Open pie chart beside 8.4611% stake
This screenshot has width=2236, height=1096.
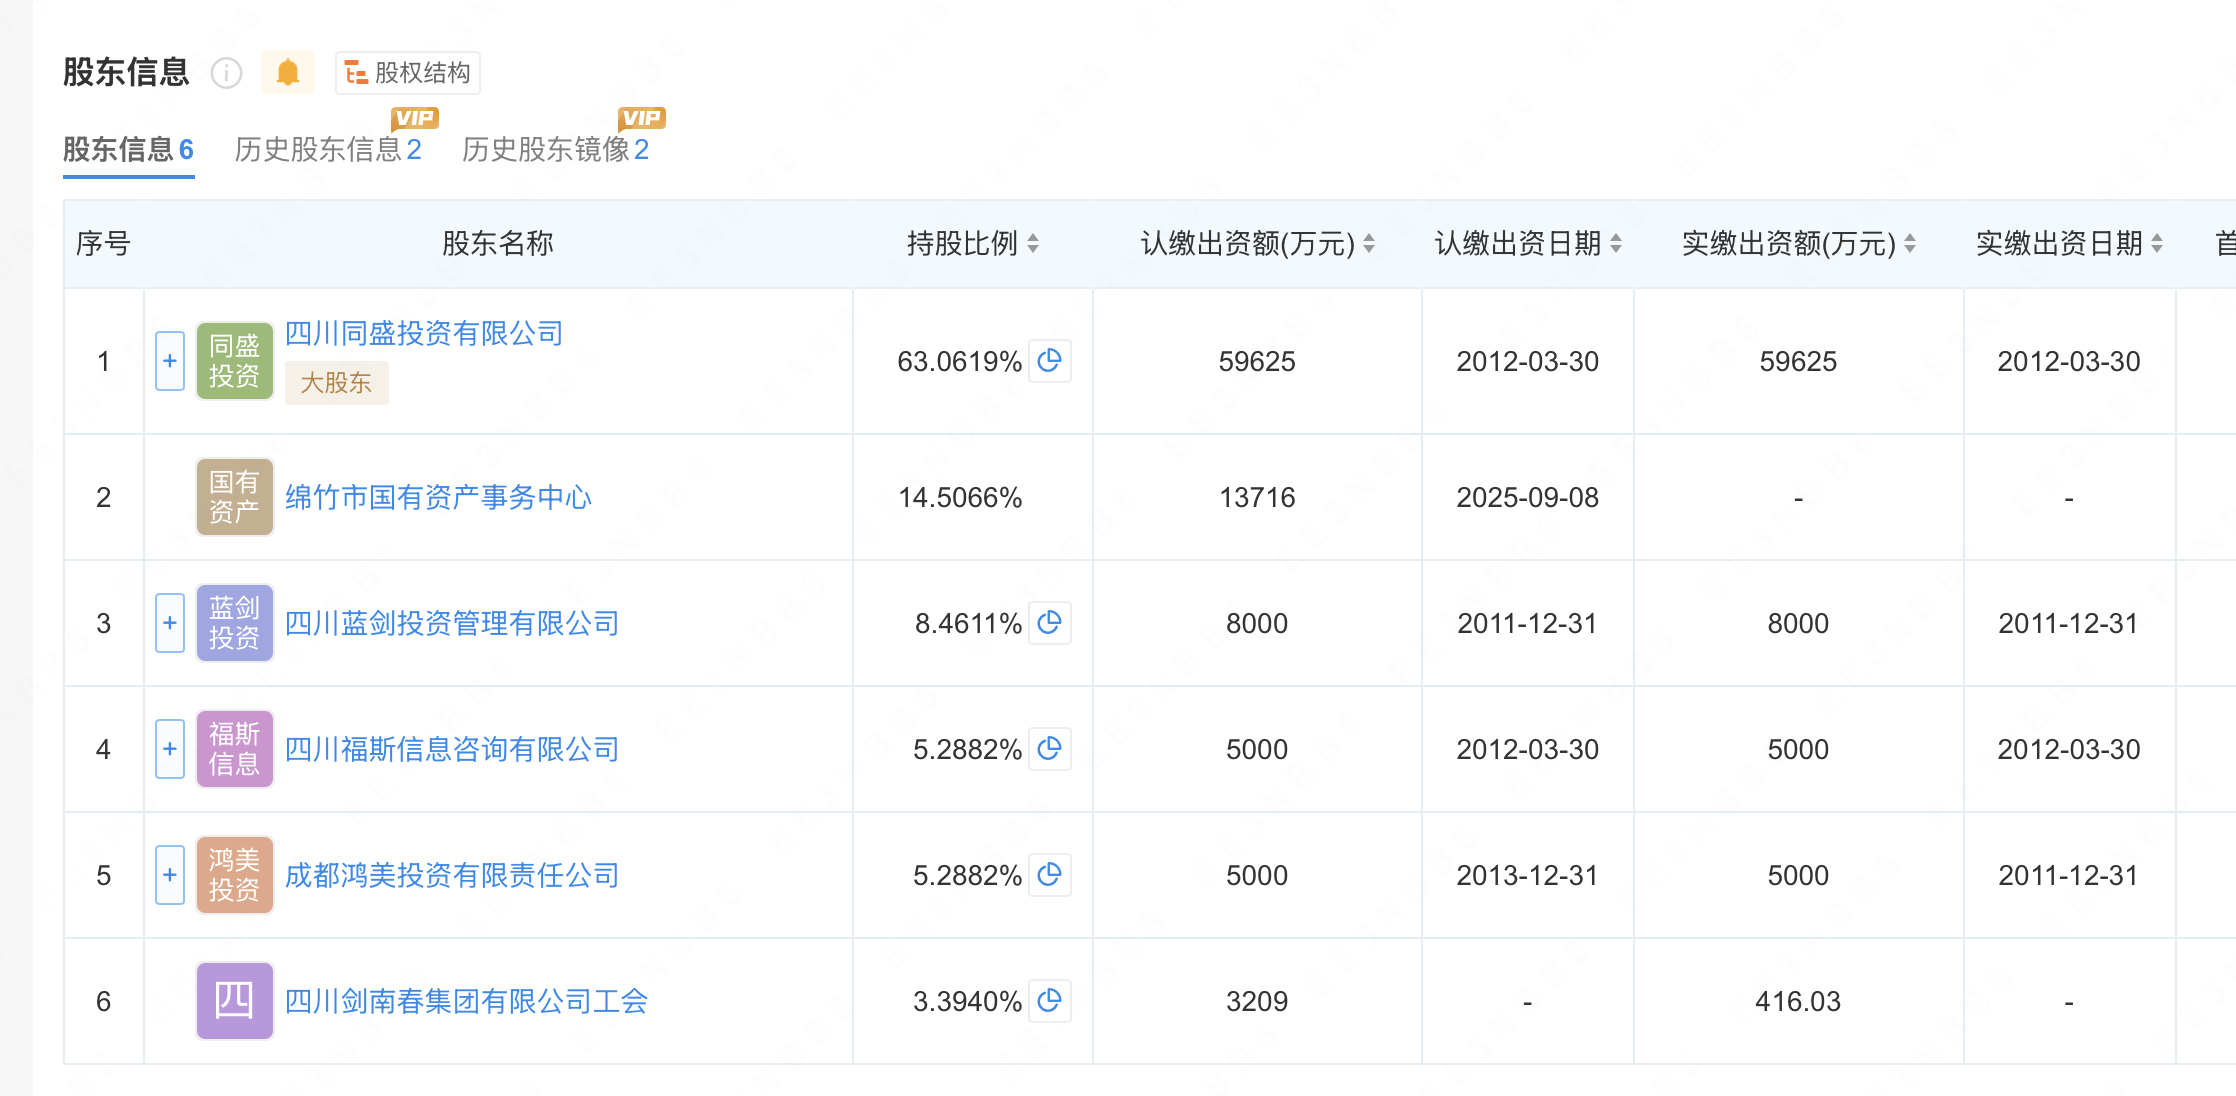(1050, 623)
